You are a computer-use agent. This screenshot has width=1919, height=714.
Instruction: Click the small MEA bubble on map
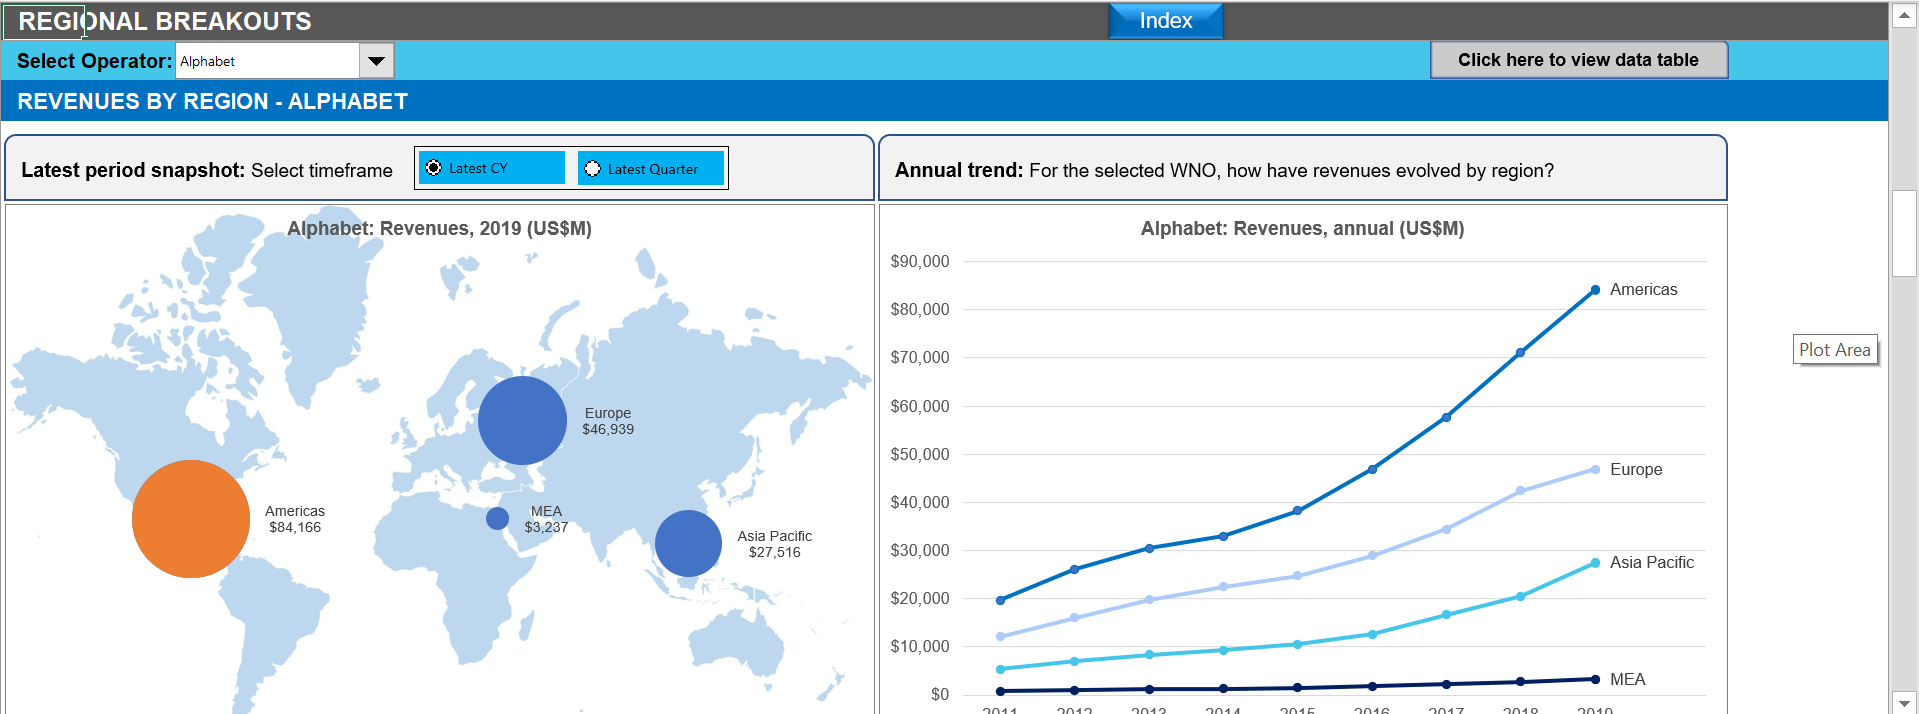click(497, 518)
